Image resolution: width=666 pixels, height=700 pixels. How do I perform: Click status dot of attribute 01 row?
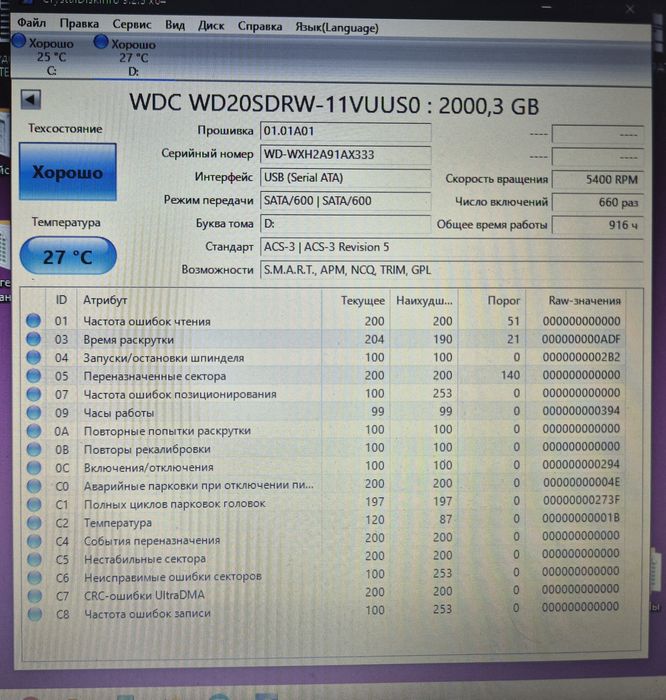pyautogui.click(x=33, y=321)
